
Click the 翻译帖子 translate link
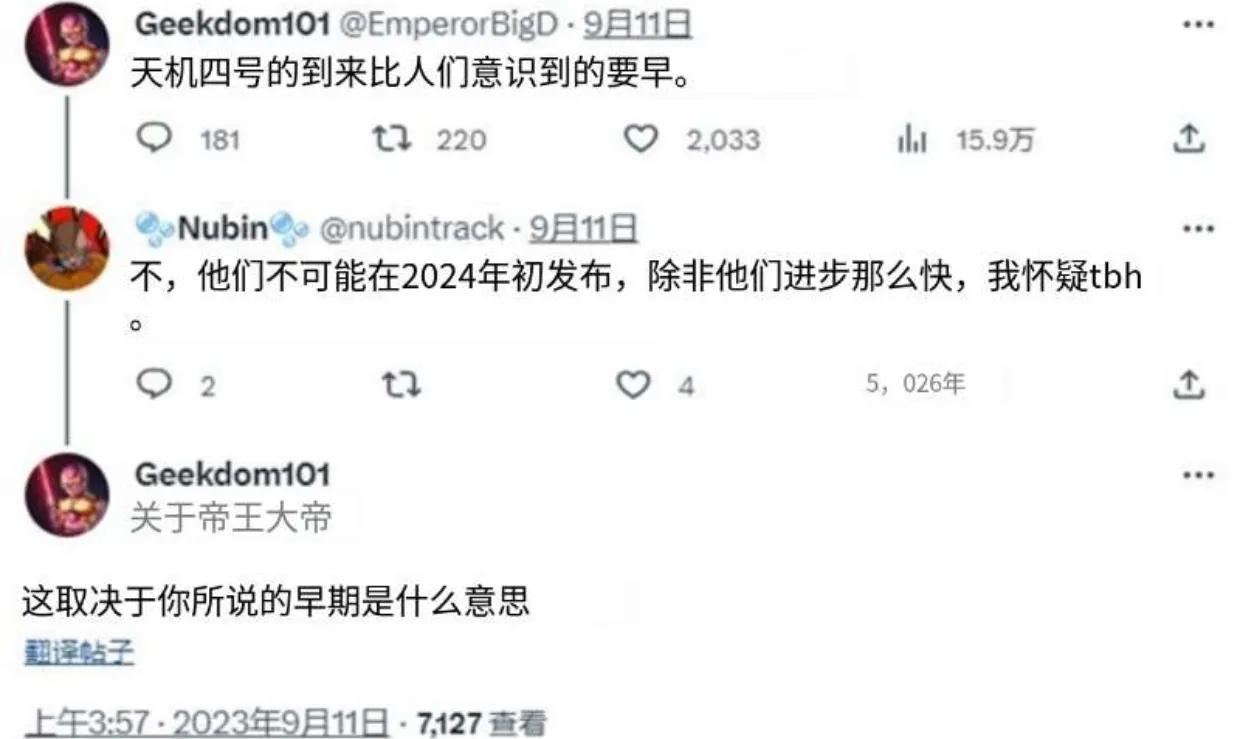click(x=78, y=654)
